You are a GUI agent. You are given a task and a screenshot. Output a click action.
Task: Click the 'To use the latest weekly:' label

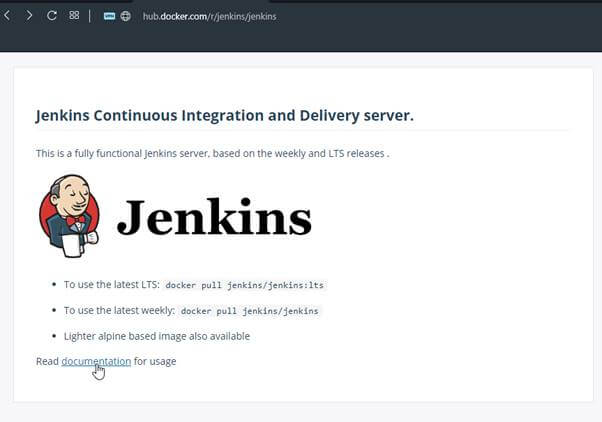119,310
